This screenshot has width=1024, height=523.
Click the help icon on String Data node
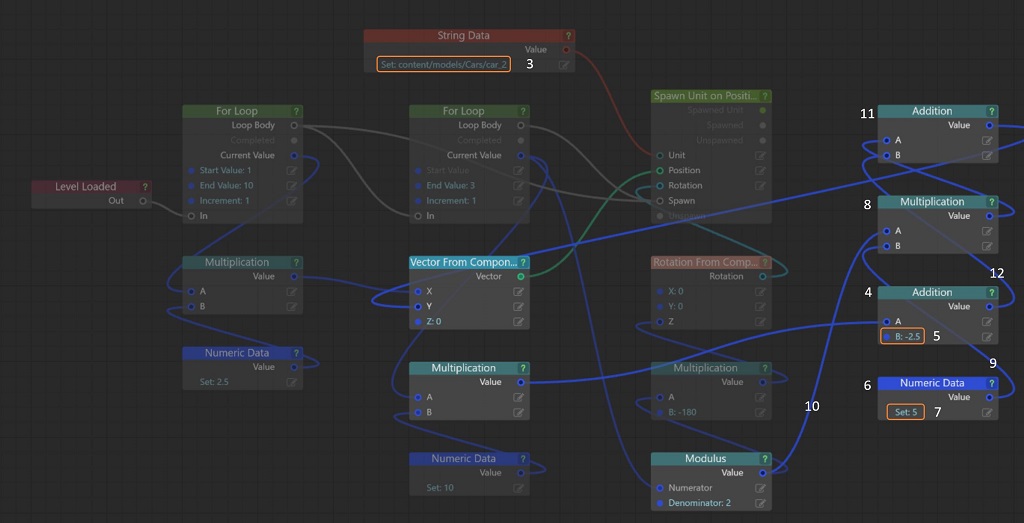[x=568, y=36]
